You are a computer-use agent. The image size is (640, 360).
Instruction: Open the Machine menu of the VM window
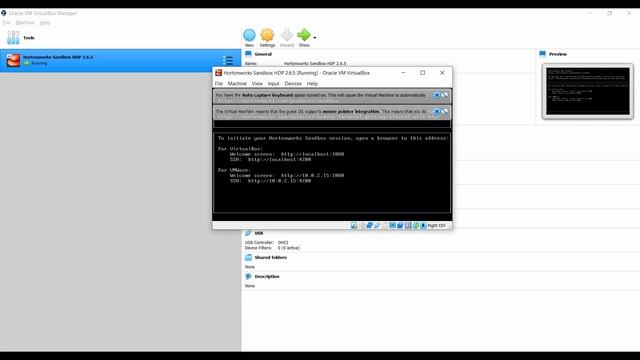237,84
